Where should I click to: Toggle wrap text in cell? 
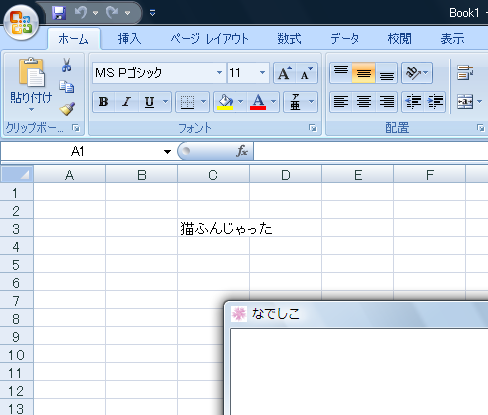pos(465,73)
